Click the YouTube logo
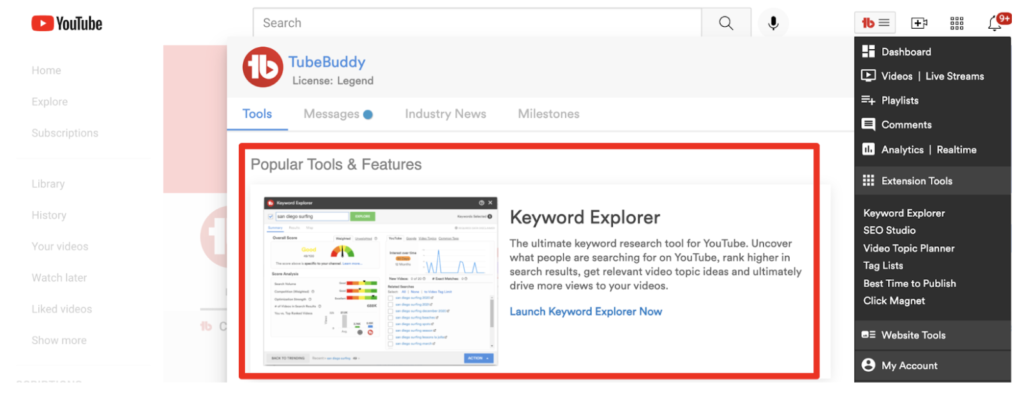This screenshot has height=407, width=1024. (66, 23)
